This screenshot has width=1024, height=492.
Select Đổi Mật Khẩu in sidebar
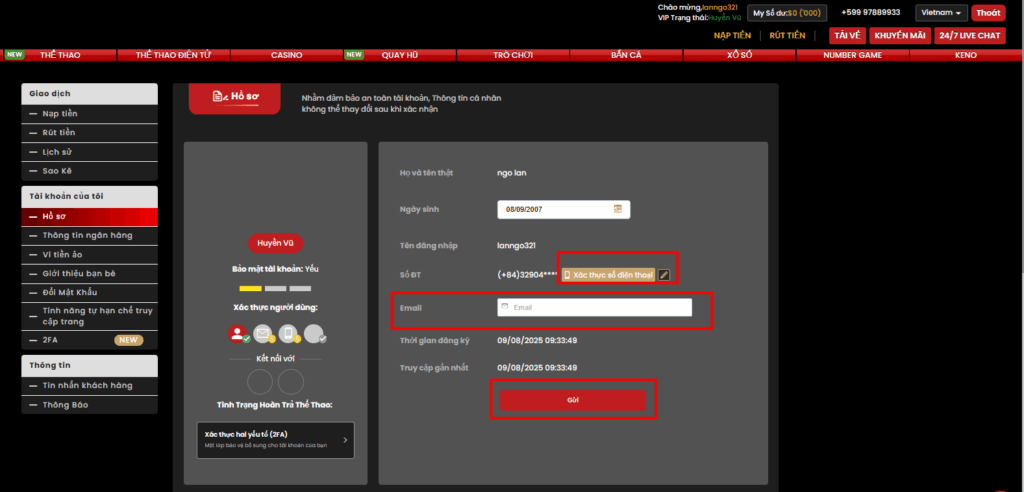click(89, 292)
